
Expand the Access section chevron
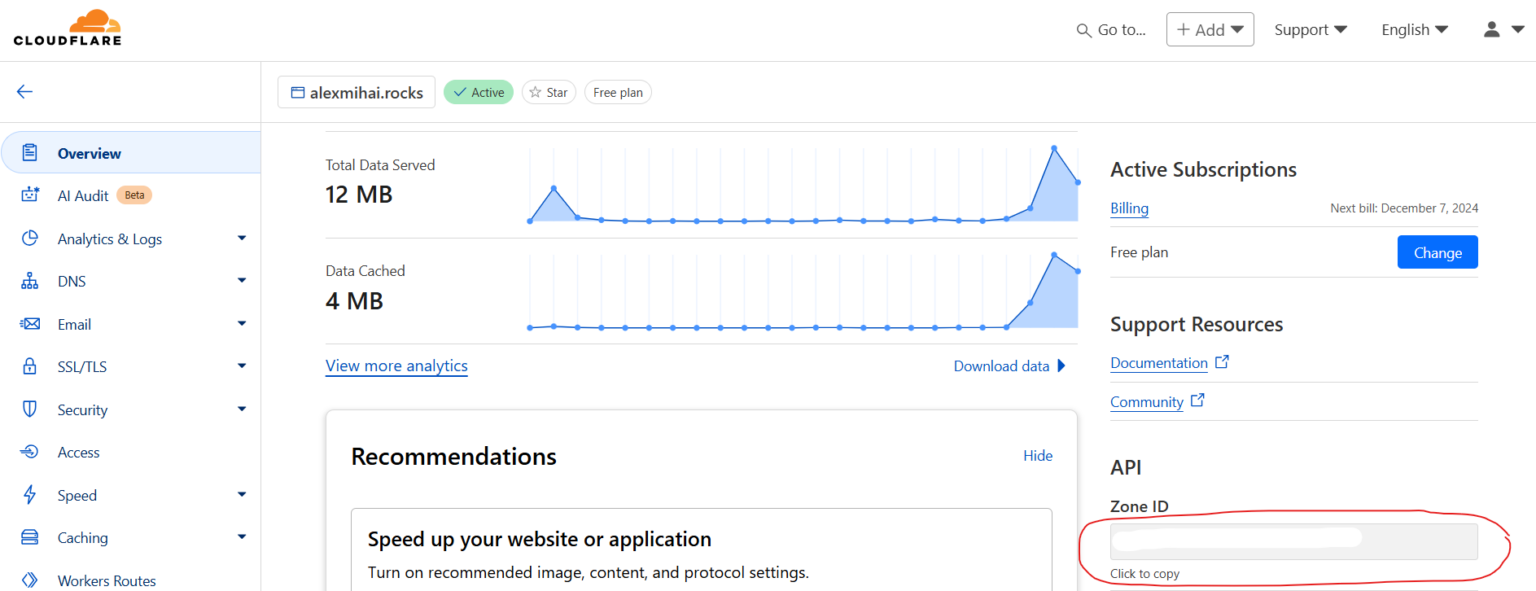(x=241, y=452)
